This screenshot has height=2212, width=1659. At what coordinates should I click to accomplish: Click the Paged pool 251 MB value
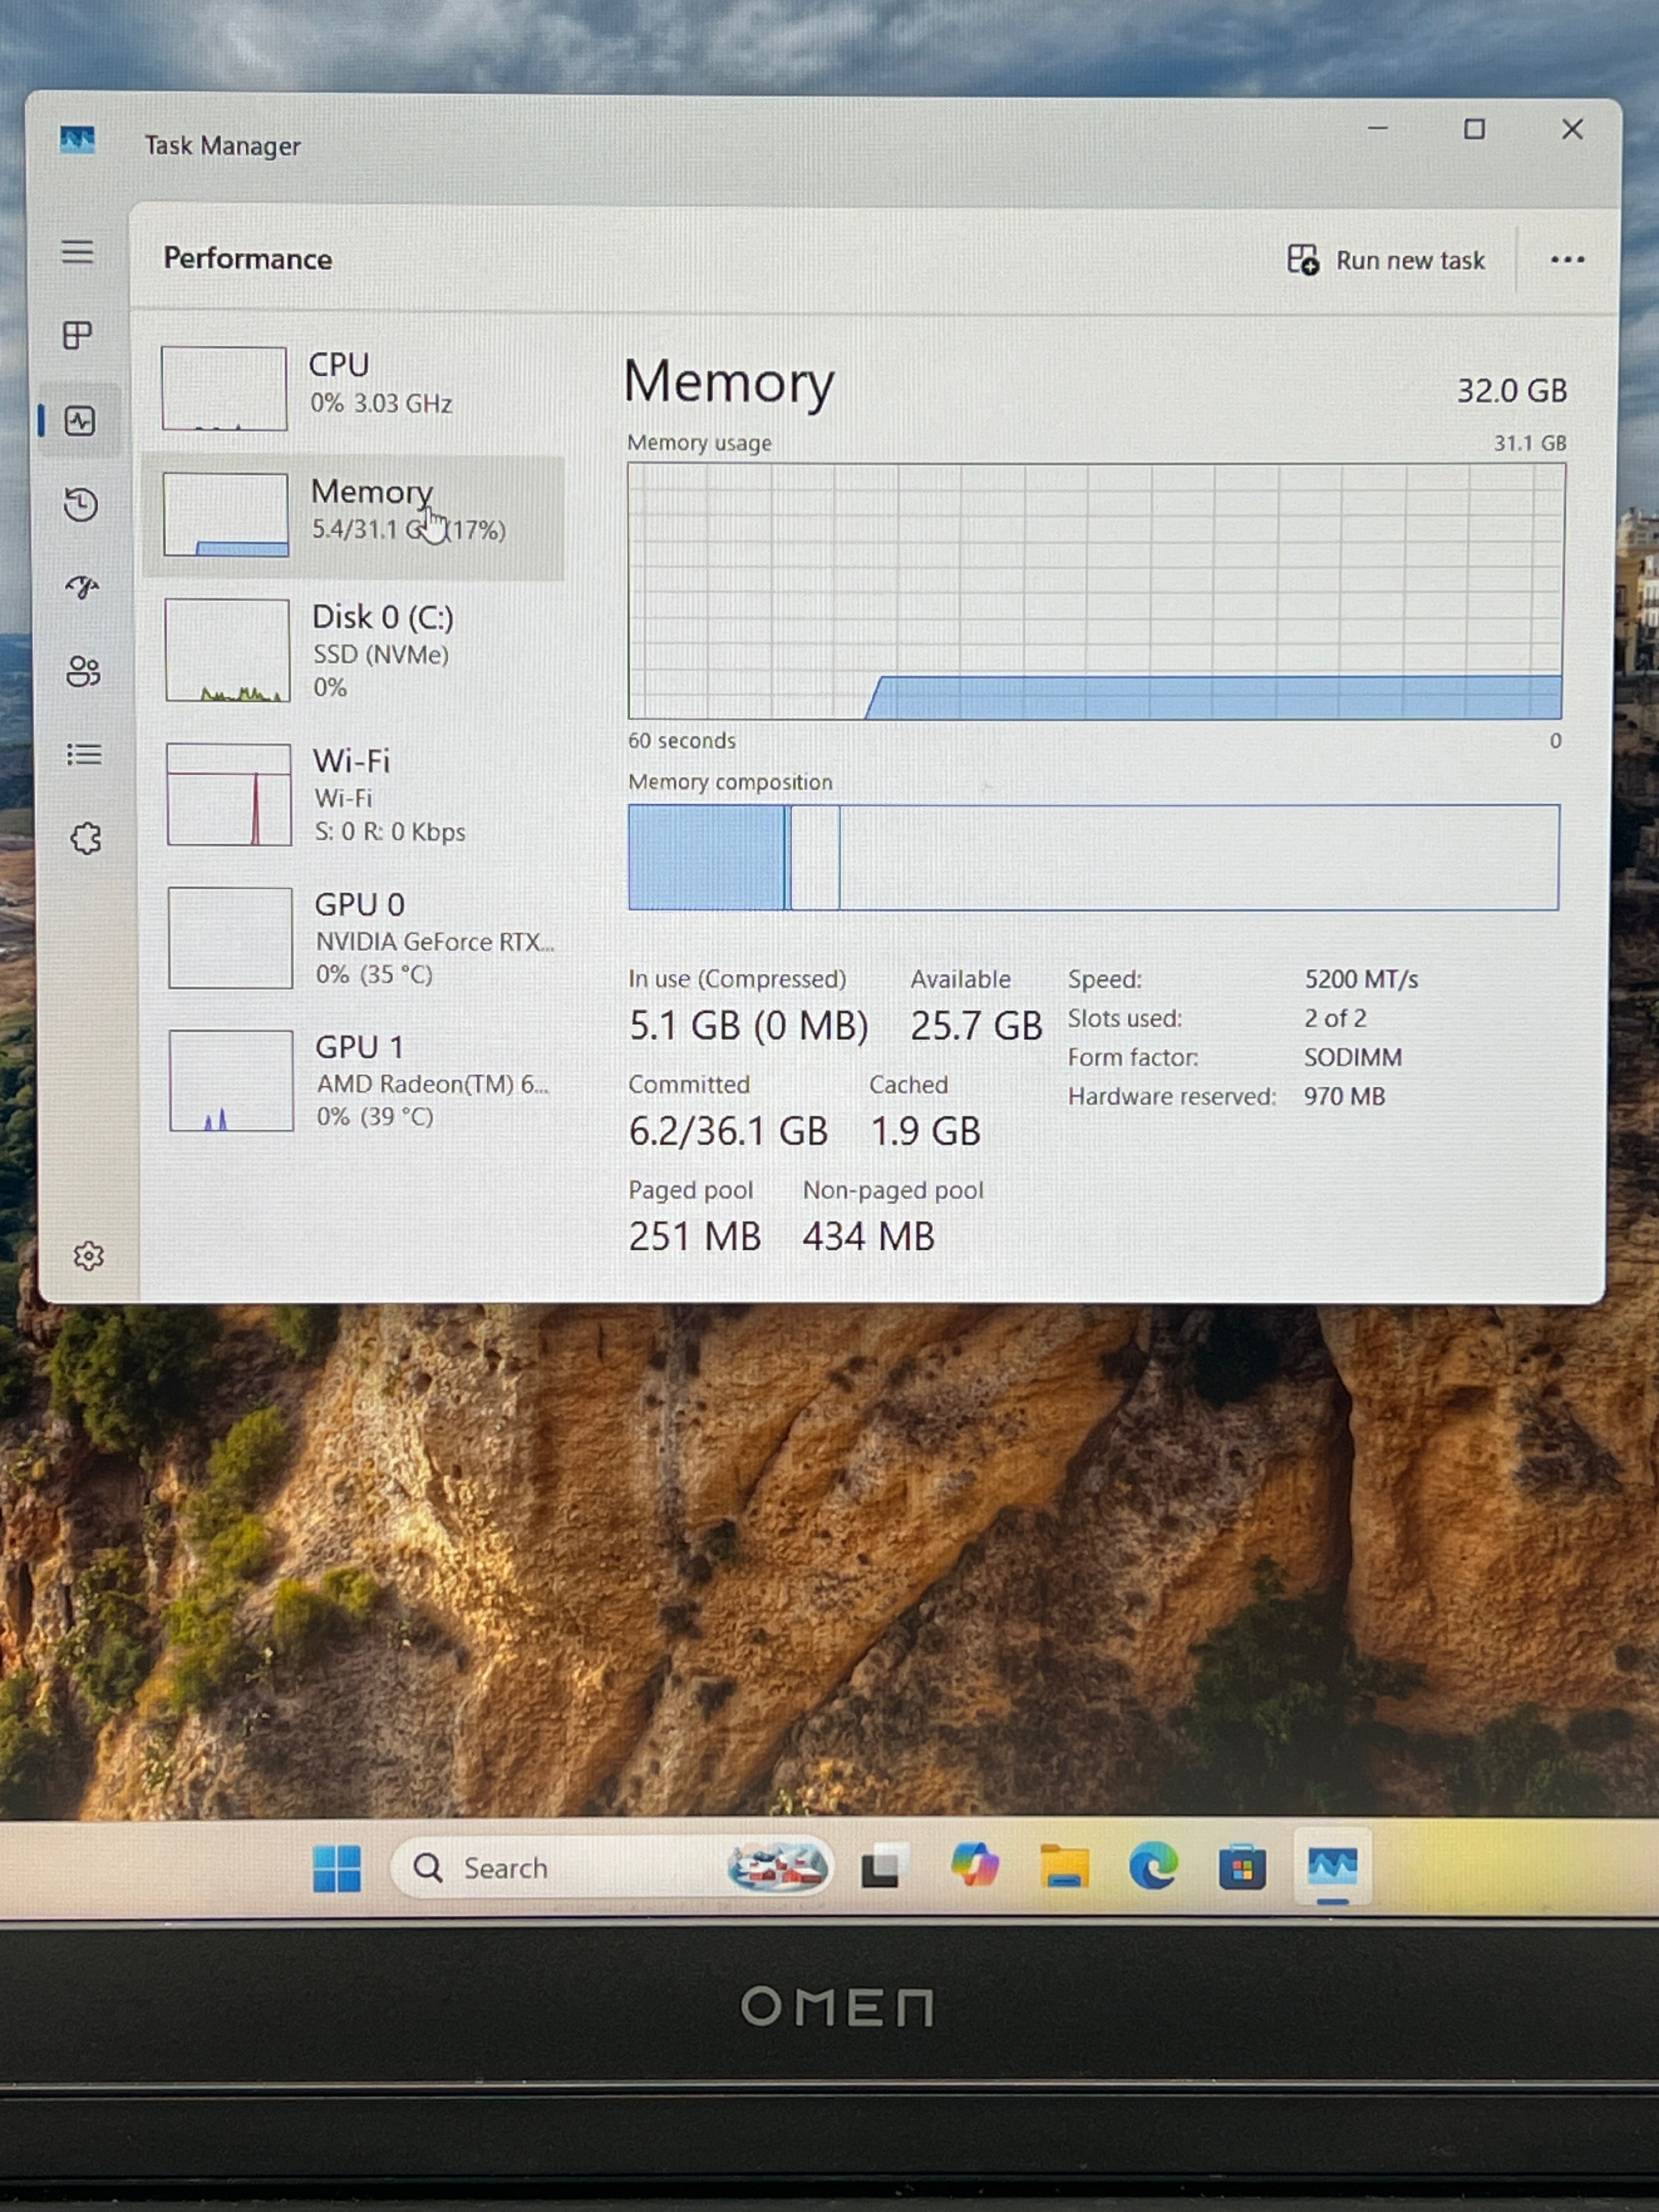(x=694, y=1236)
